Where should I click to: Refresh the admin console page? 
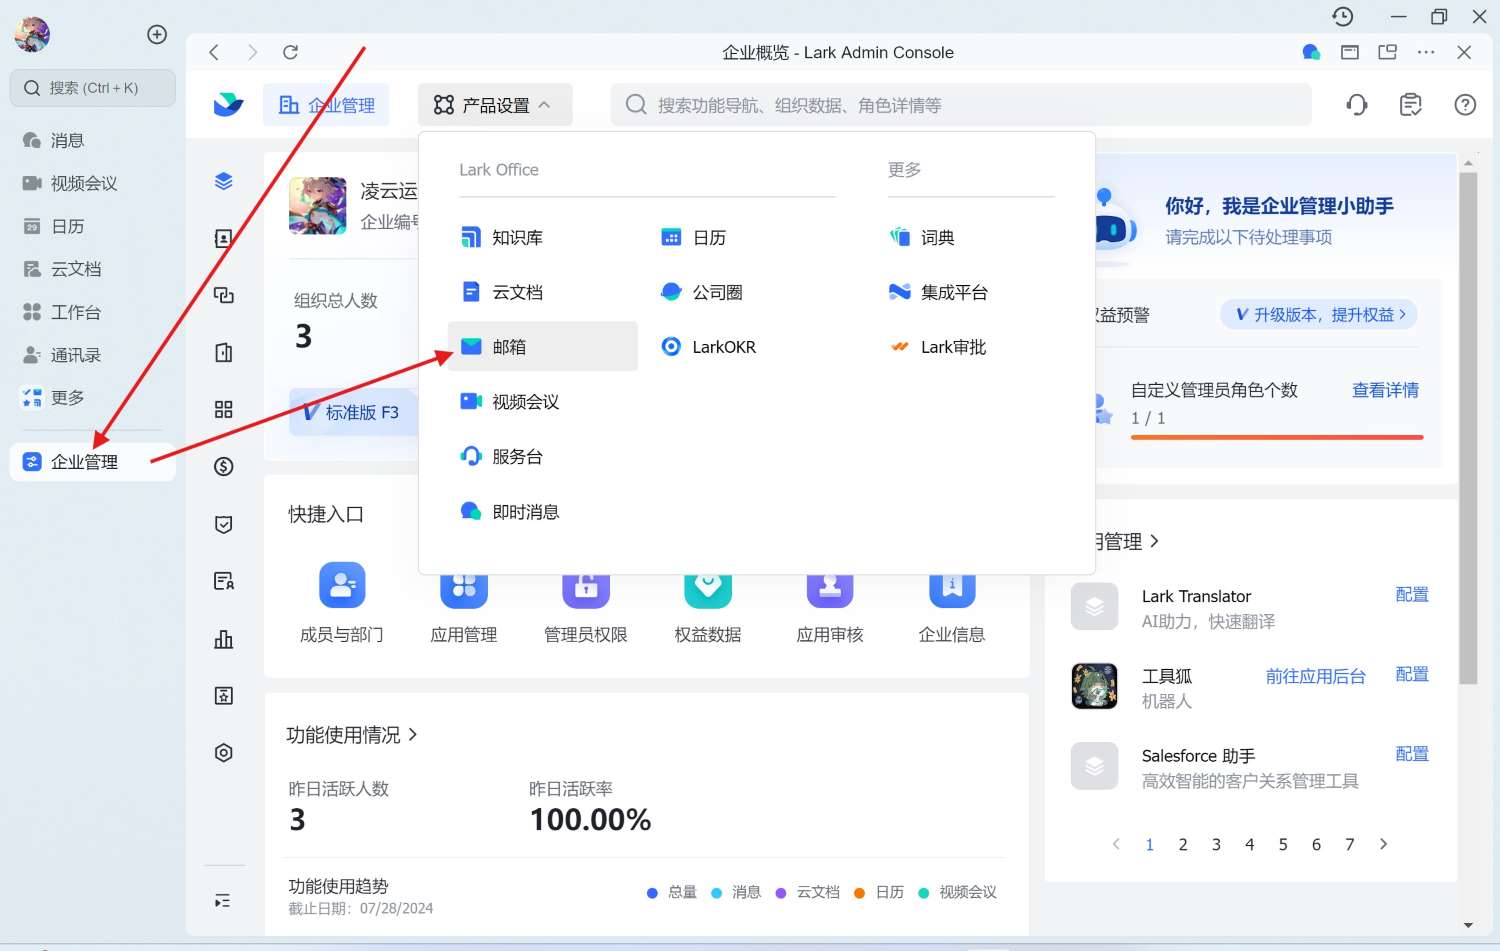pyautogui.click(x=290, y=52)
